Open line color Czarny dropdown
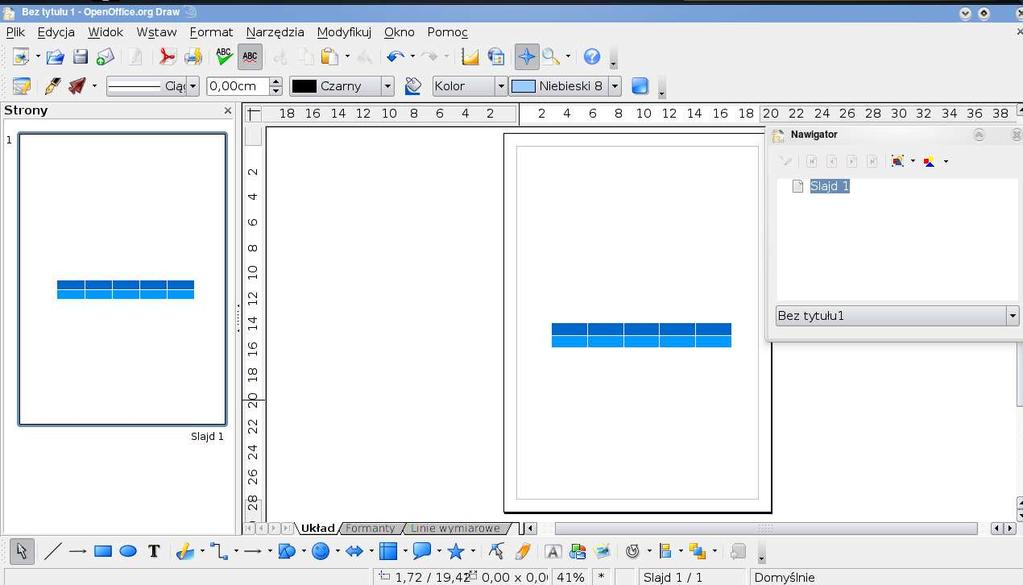 coord(388,86)
